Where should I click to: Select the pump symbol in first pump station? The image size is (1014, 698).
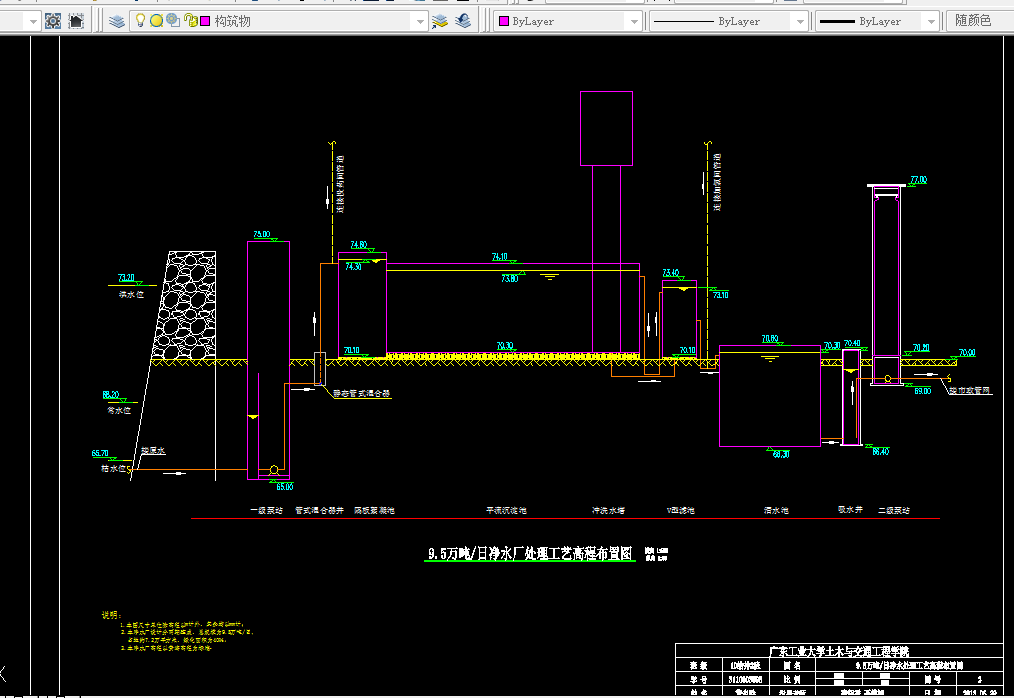(x=274, y=470)
